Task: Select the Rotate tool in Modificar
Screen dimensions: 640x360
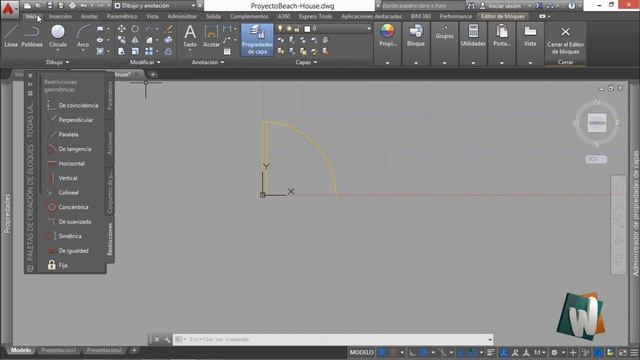Action: (135, 29)
